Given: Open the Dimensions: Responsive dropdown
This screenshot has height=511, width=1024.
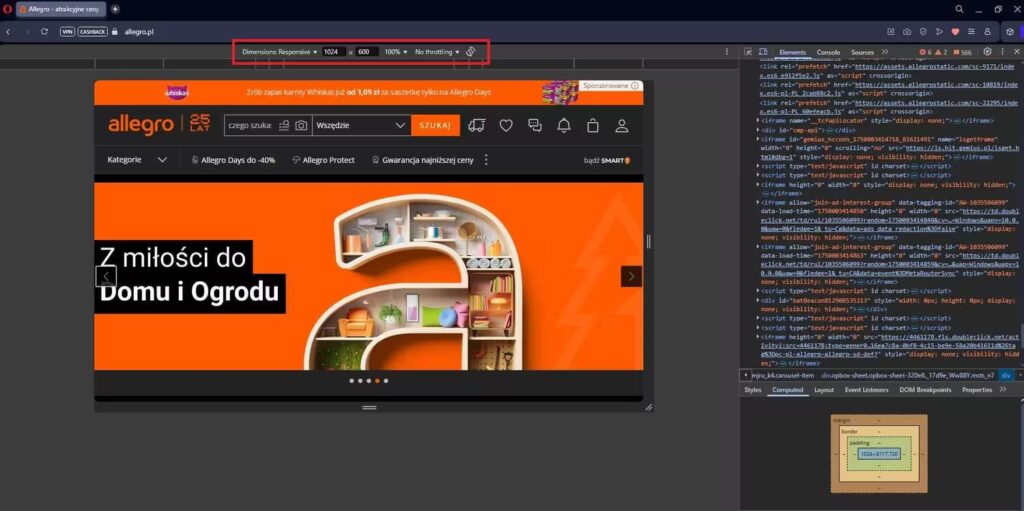Looking at the screenshot, I should coord(280,52).
